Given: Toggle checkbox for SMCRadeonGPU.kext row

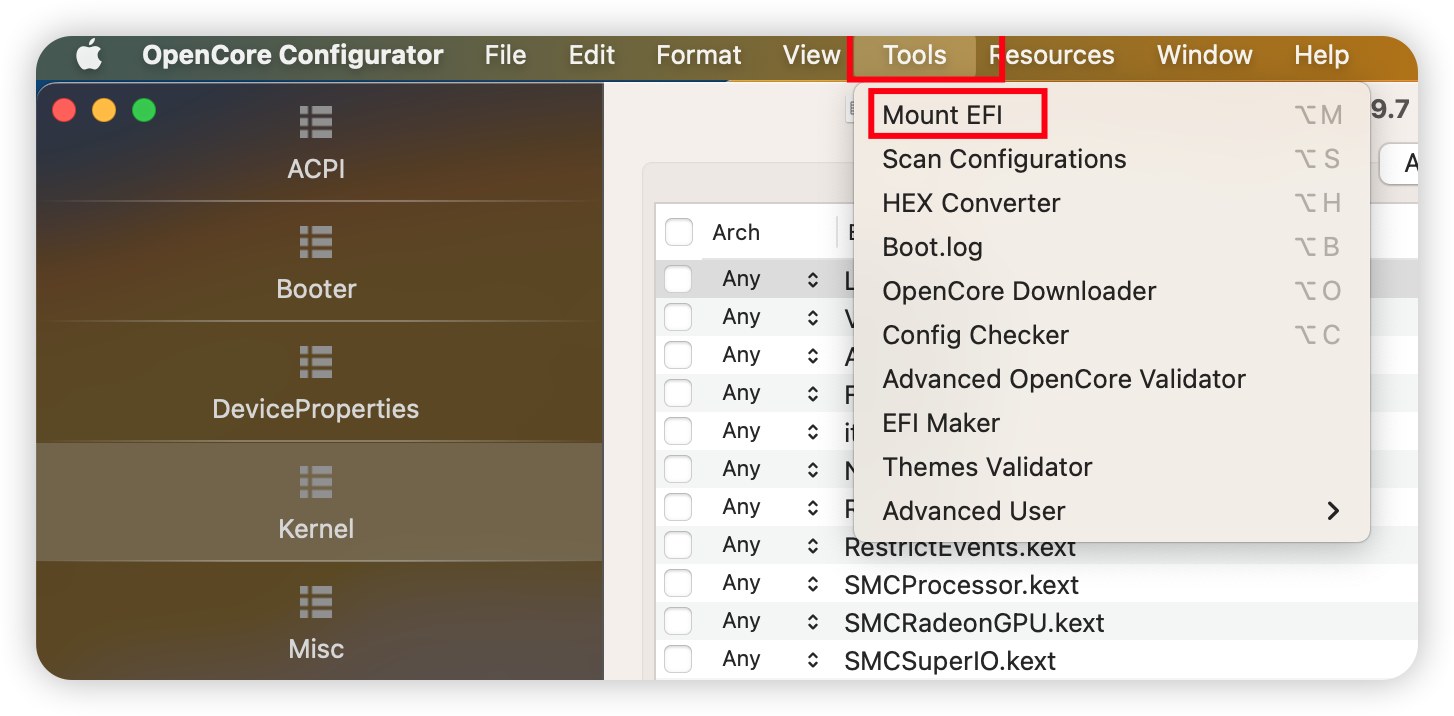Looking at the screenshot, I should (x=679, y=621).
